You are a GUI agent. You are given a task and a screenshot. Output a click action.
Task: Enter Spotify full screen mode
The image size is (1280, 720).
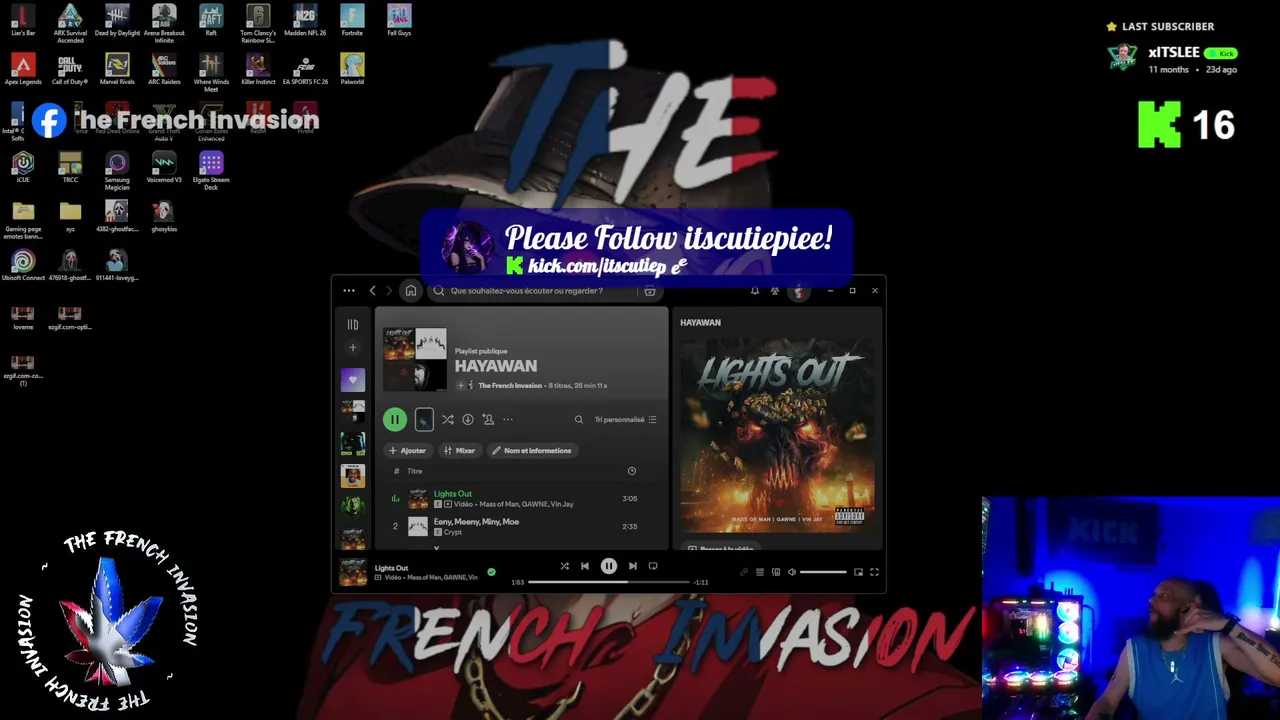(874, 572)
